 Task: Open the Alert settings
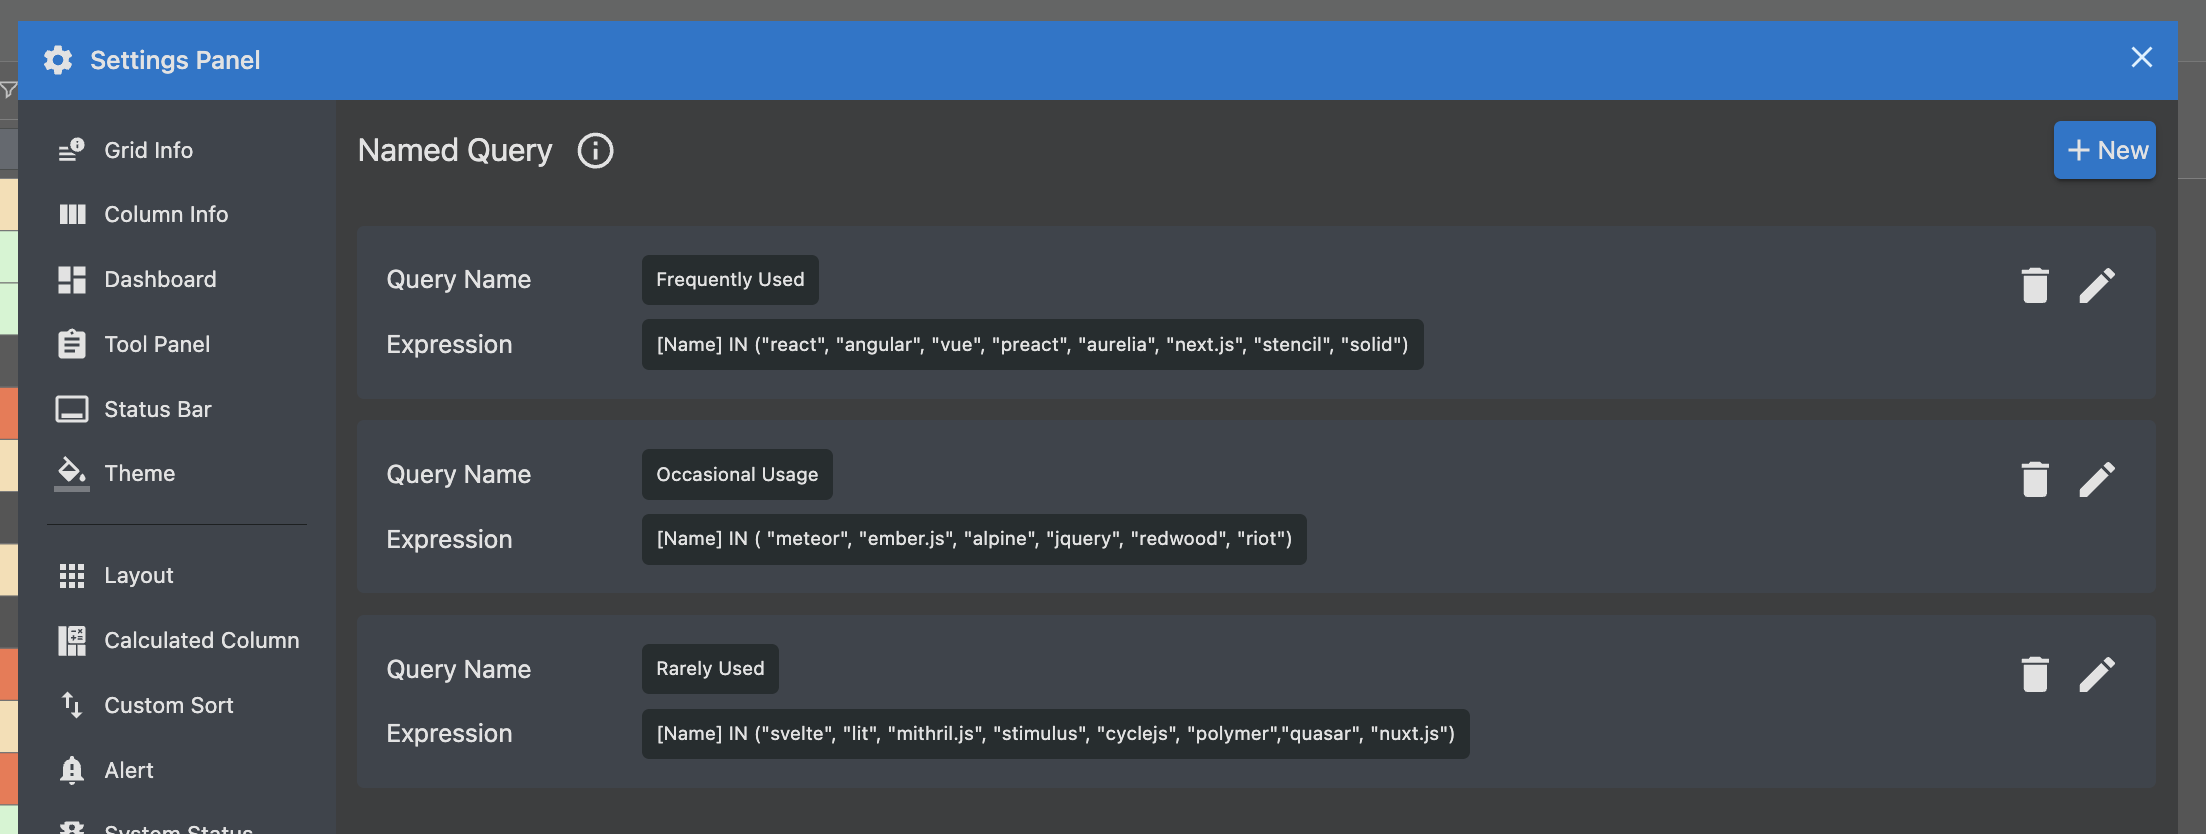[128, 770]
